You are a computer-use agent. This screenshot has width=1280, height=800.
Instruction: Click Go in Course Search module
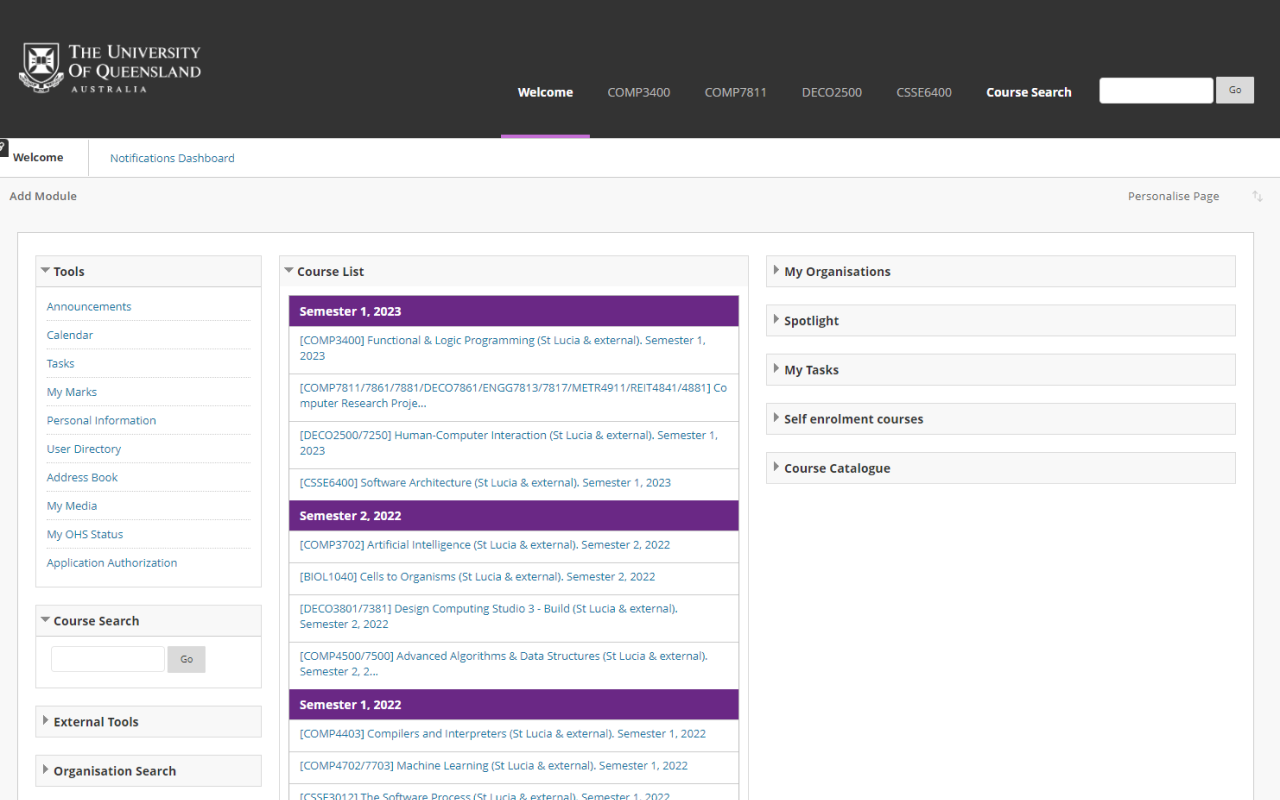186,659
